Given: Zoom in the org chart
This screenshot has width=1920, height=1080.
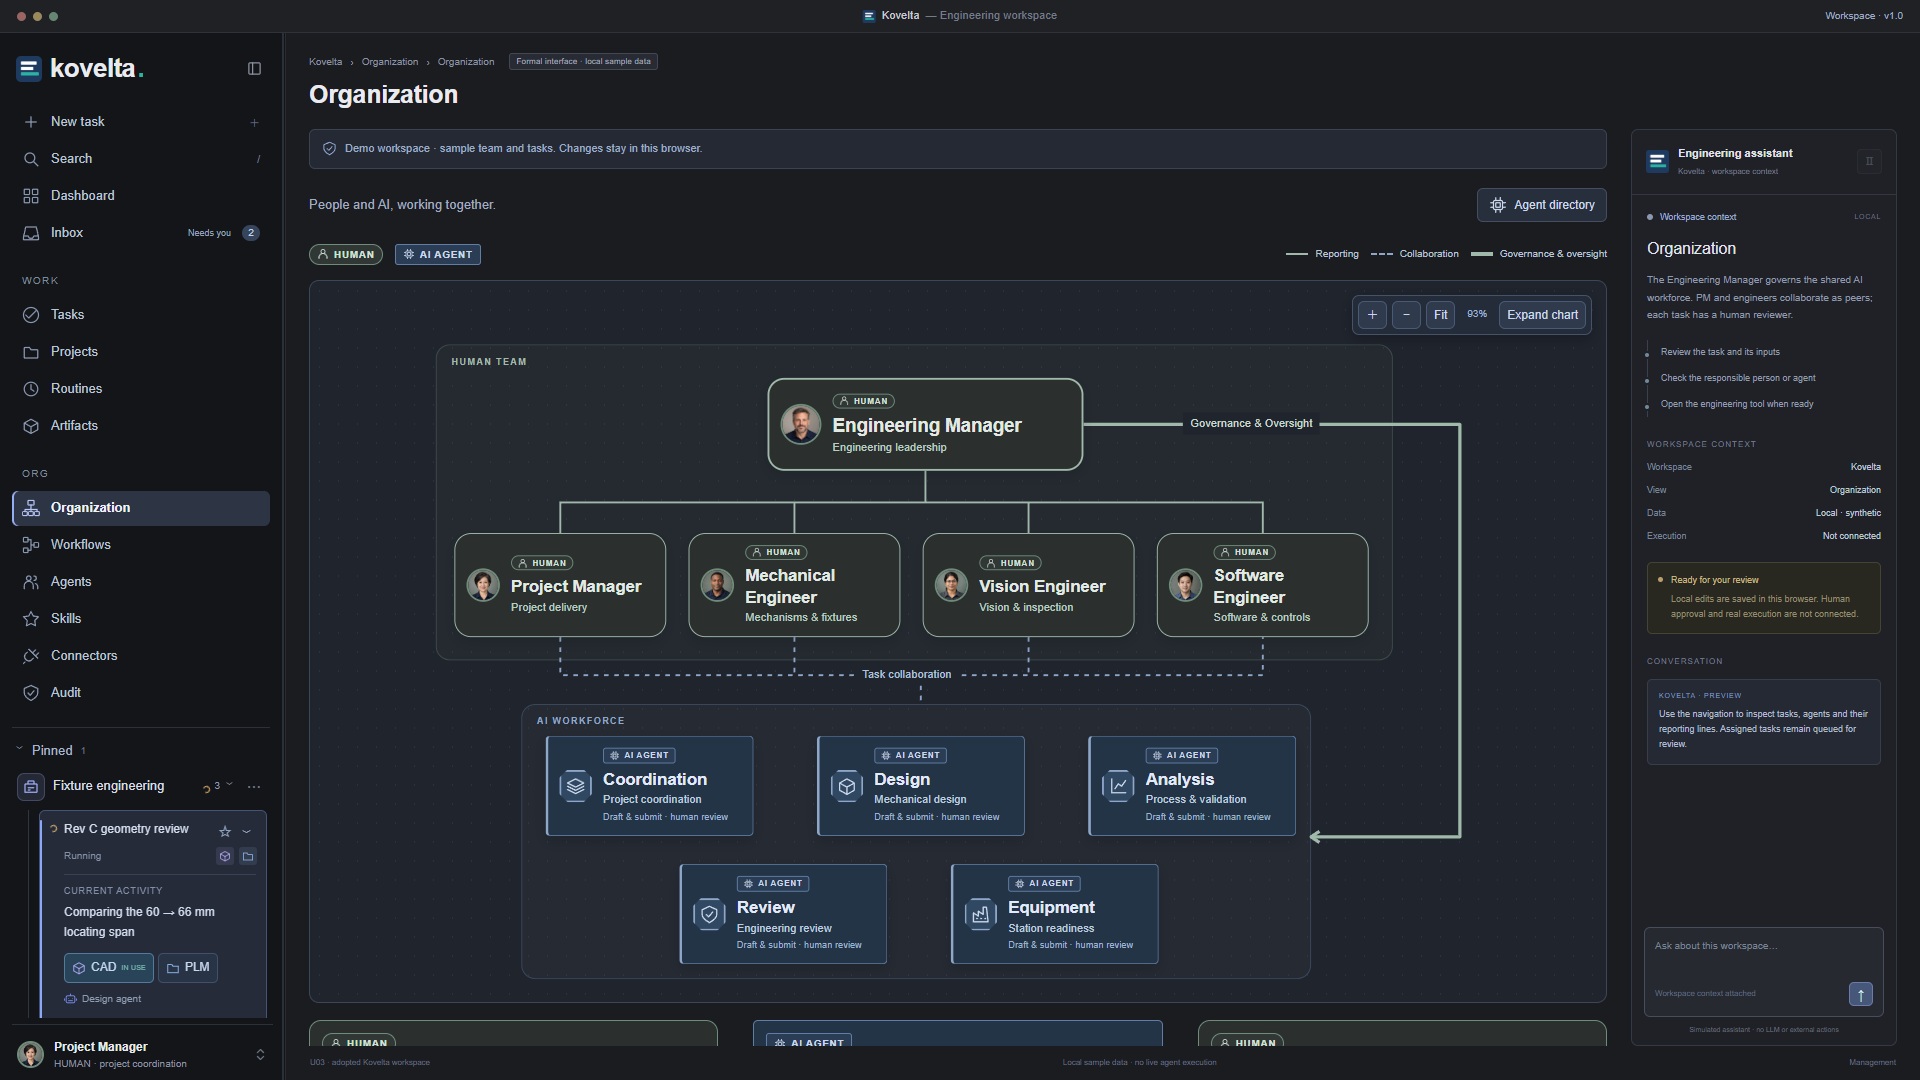Looking at the screenshot, I should [1372, 315].
